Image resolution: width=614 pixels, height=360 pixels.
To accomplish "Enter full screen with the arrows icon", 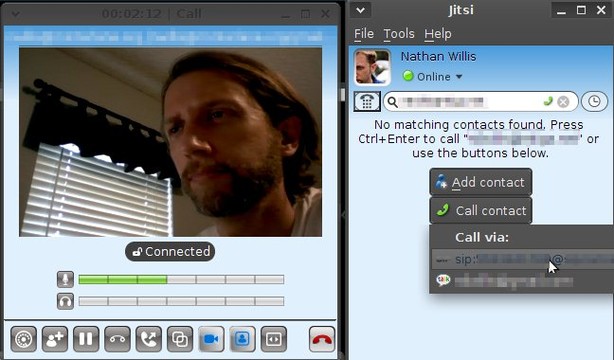I will tap(274, 339).
